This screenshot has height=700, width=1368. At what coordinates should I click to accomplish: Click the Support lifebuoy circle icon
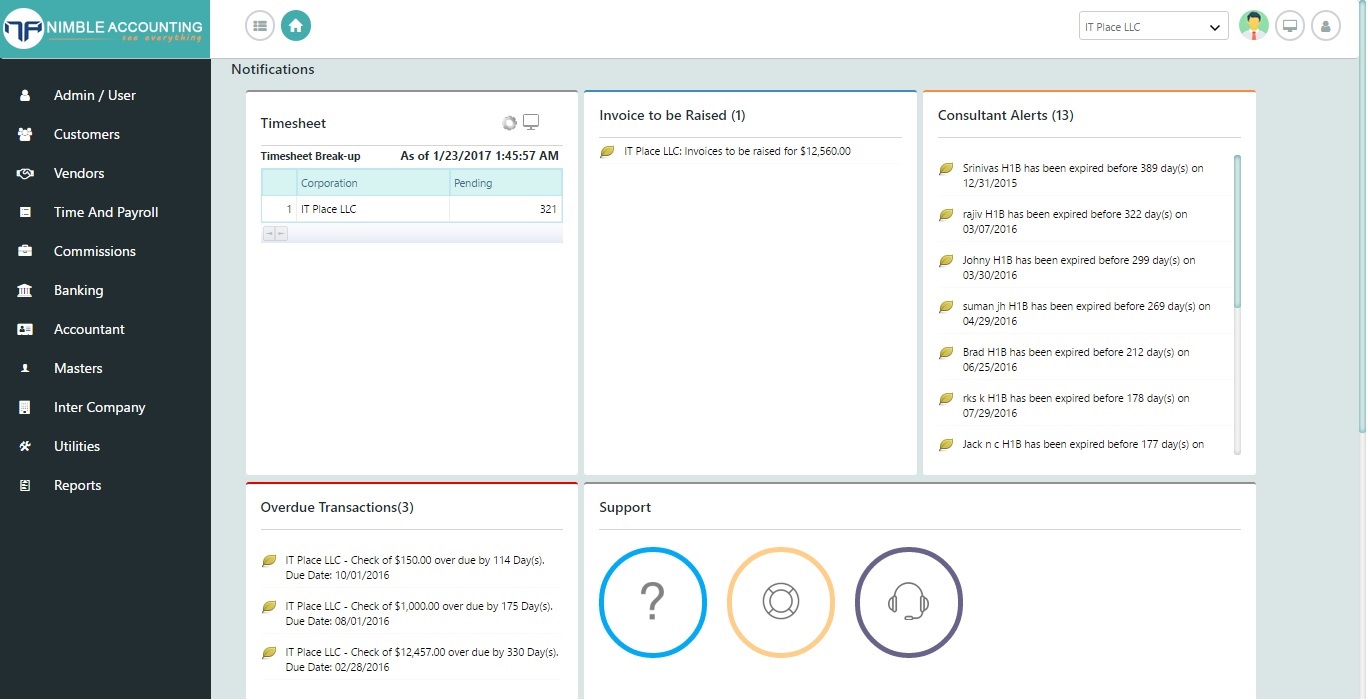pos(781,602)
